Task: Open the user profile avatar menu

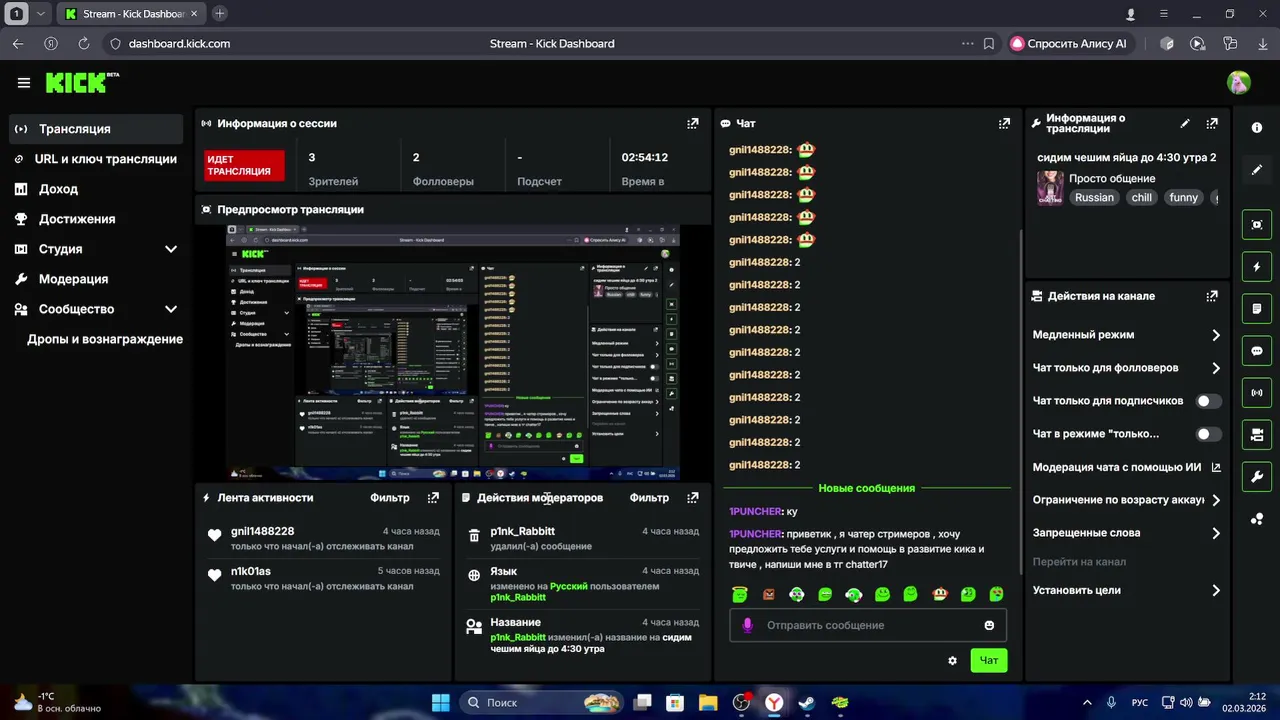Action: point(1239,83)
